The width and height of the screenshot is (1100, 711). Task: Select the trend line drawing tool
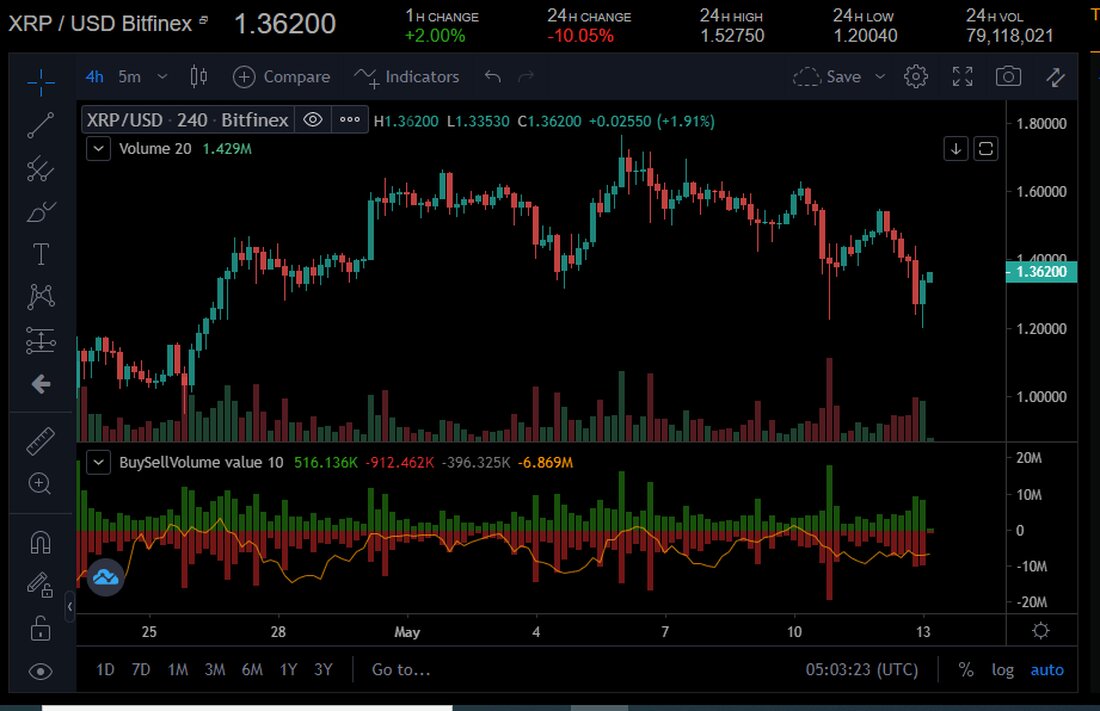point(41,125)
